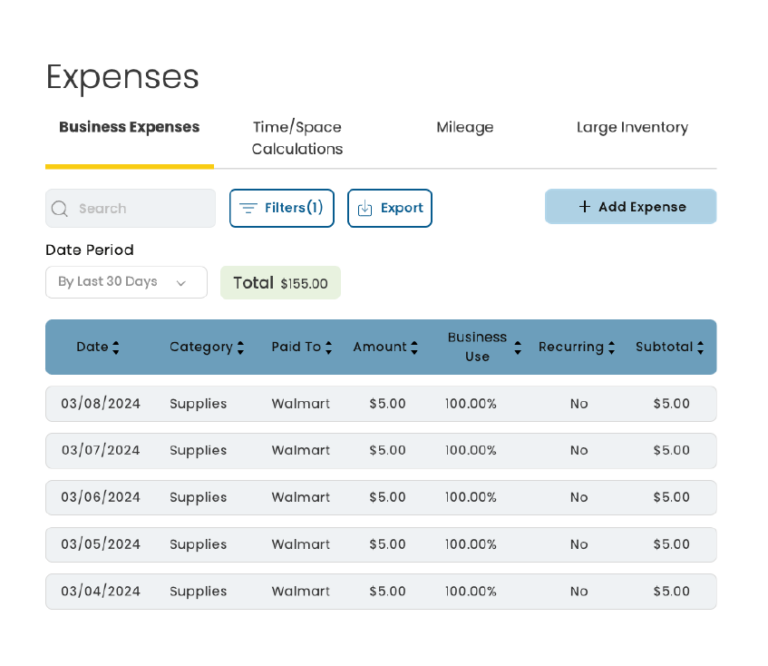
Task: Switch to the Time/Space Calculations tab
Action: (x=297, y=138)
